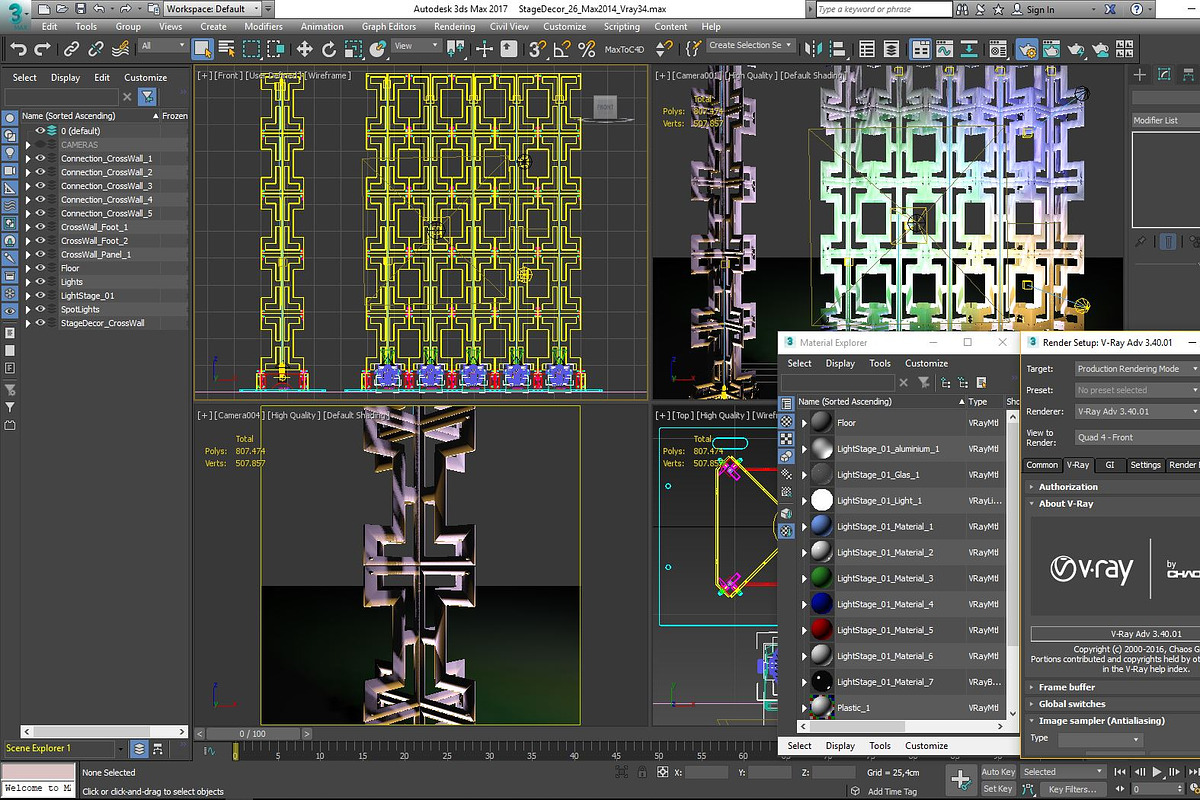Activate Bind to Space Warp tool
Image resolution: width=1200 pixels, height=800 pixels.
tap(120, 48)
